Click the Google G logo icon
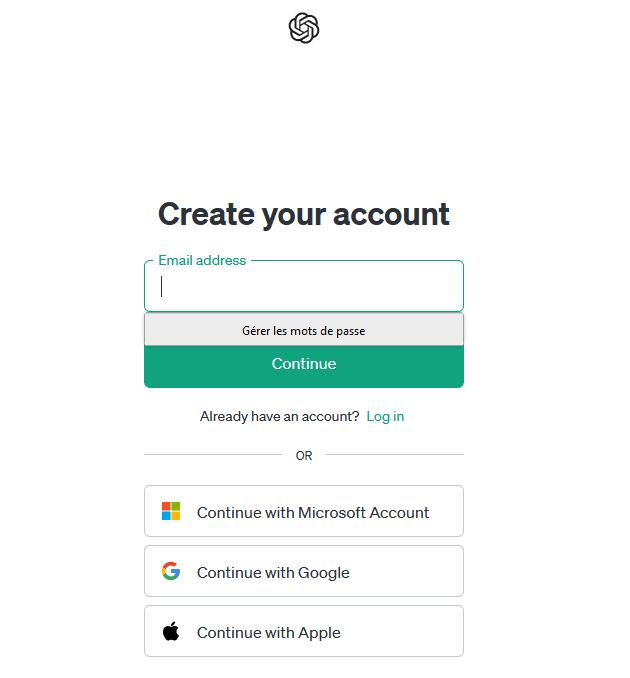630x678 pixels. (171, 572)
